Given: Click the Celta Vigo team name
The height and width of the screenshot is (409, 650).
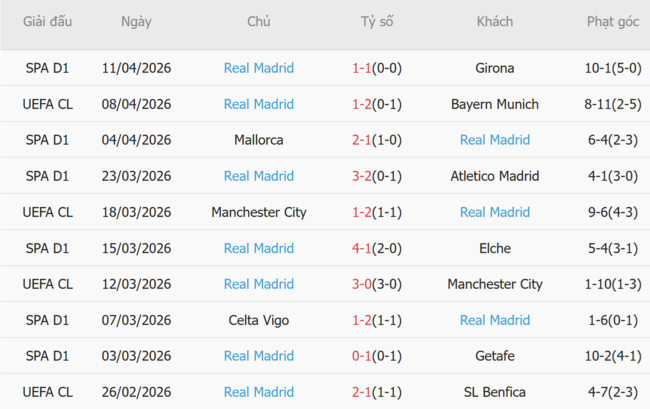Looking at the screenshot, I should tap(259, 320).
